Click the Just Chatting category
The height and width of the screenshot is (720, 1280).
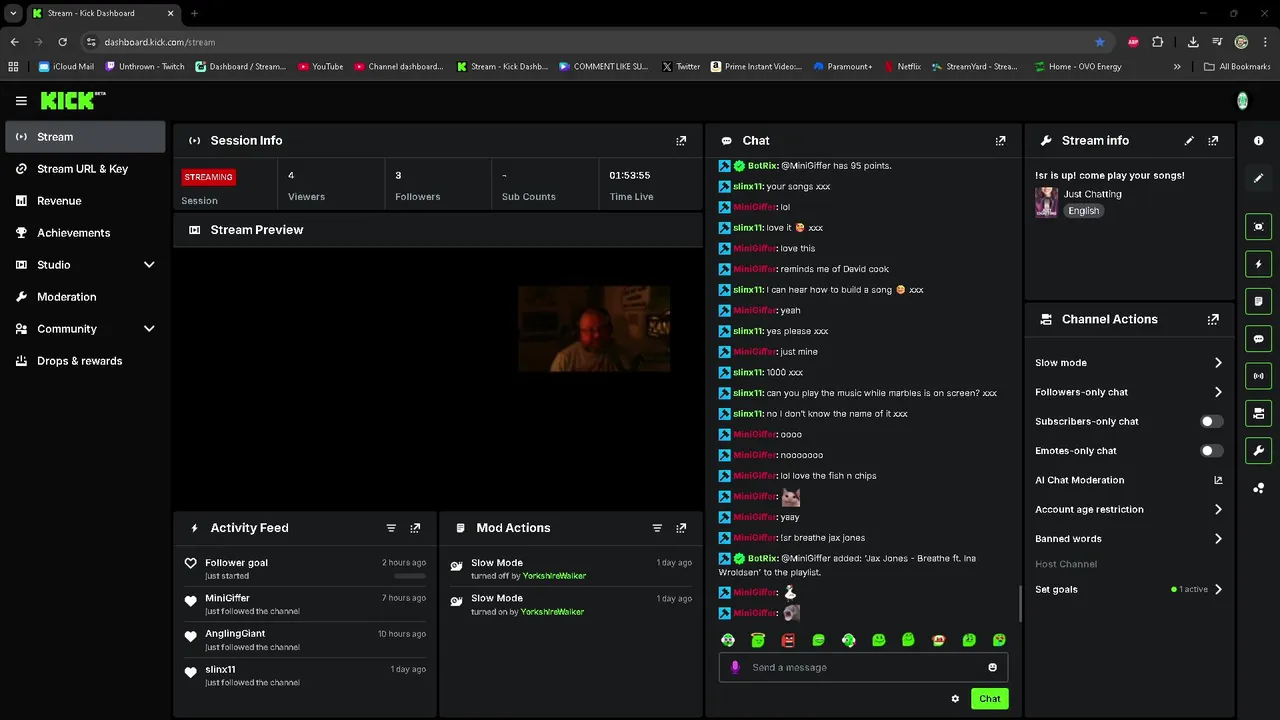coord(1092,194)
